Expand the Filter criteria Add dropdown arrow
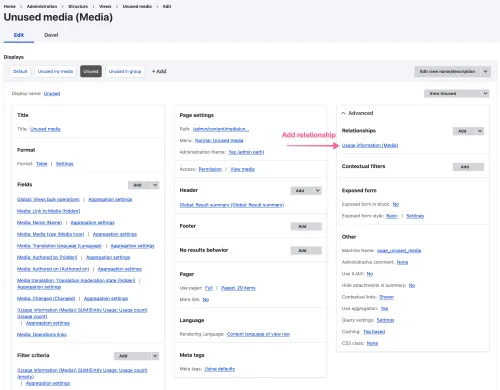Image resolution: width=500 pixels, height=390 pixels. coord(155,356)
